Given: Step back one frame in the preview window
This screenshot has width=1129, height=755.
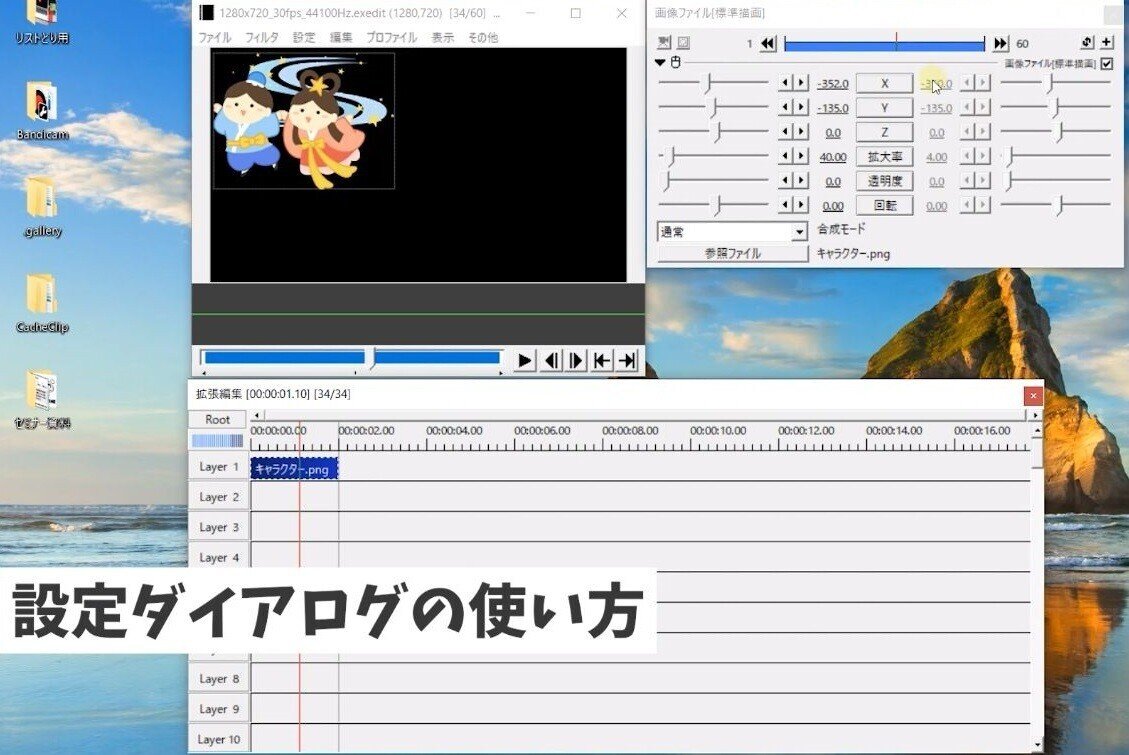Looking at the screenshot, I should pyautogui.click(x=551, y=360).
